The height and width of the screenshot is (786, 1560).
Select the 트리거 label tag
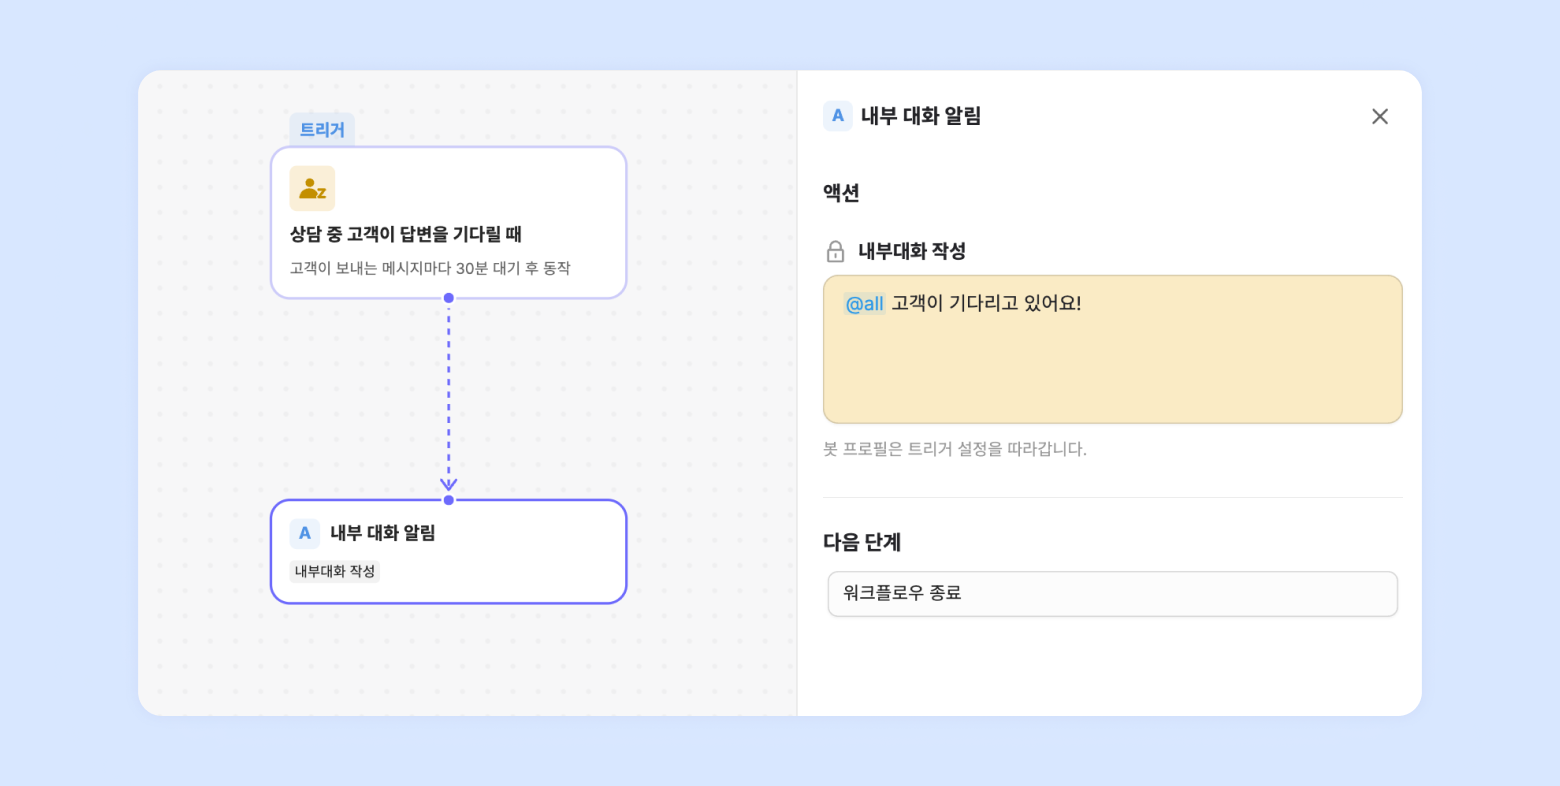[322, 130]
